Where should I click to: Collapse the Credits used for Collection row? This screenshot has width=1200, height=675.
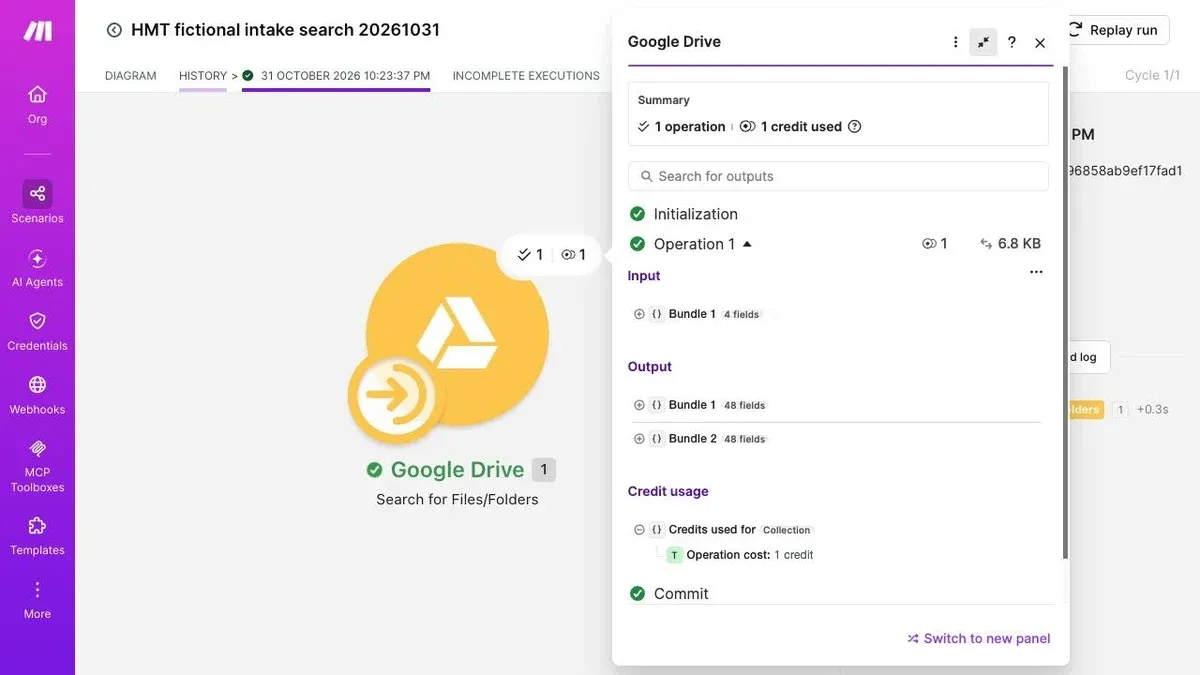click(x=639, y=530)
